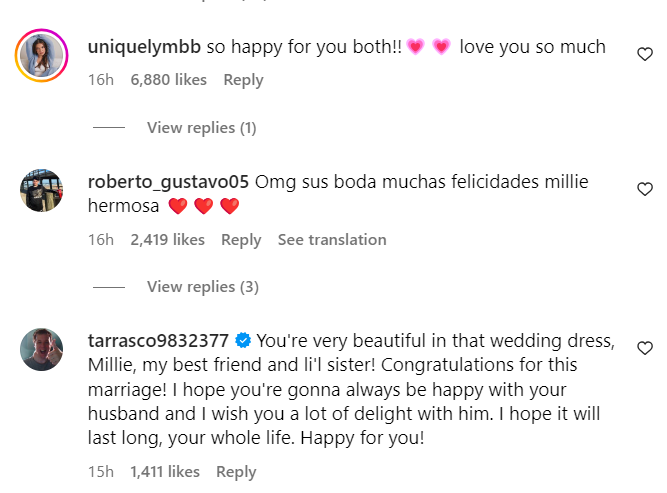The height and width of the screenshot is (493, 667).
Task: Like roberto_gustavo05's comment with heart icon
Action: pyautogui.click(x=645, y=189)
